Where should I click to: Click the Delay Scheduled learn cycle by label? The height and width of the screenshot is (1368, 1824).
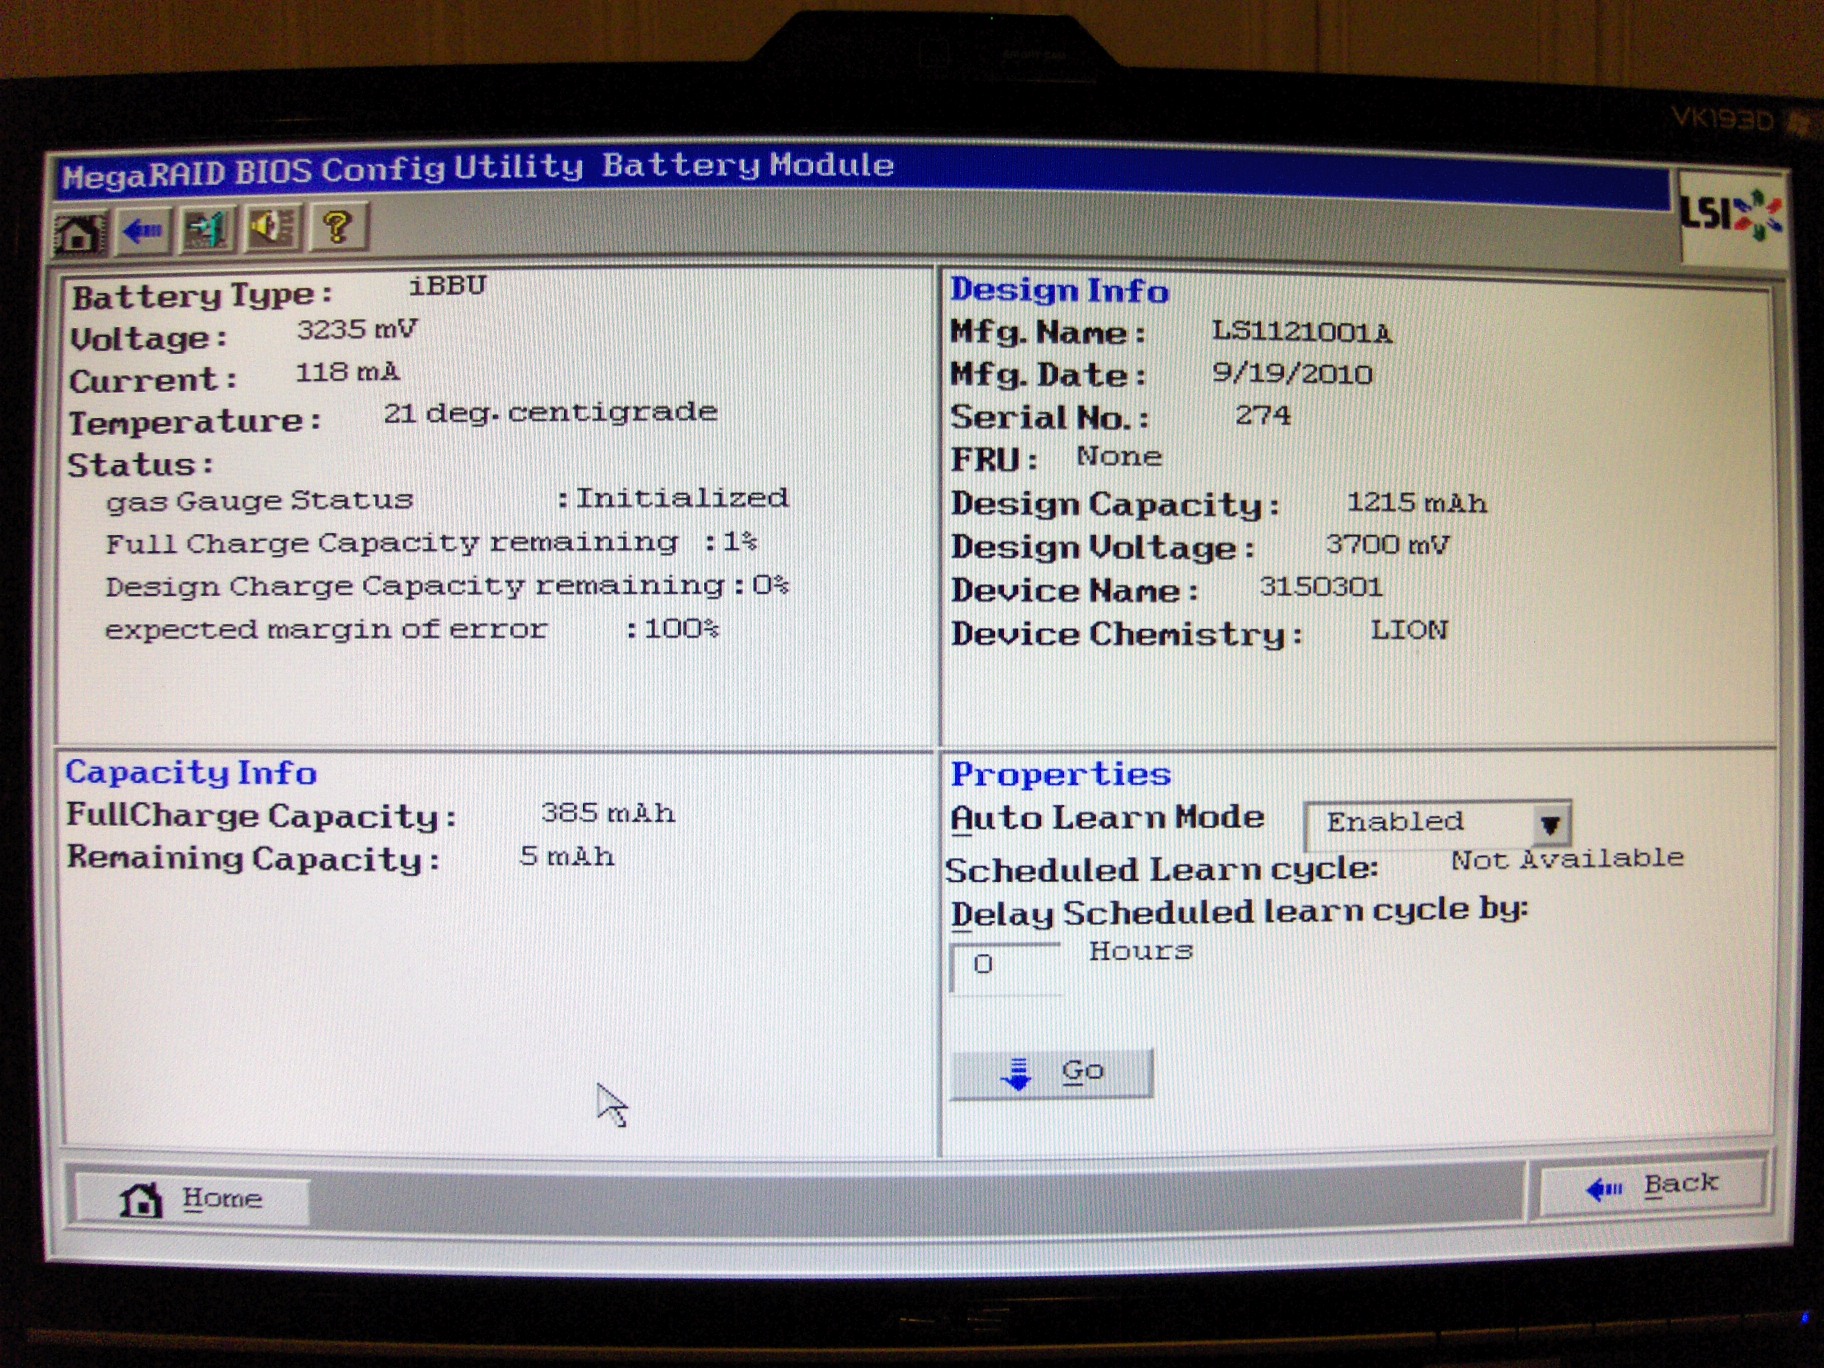coord(1239,912)
